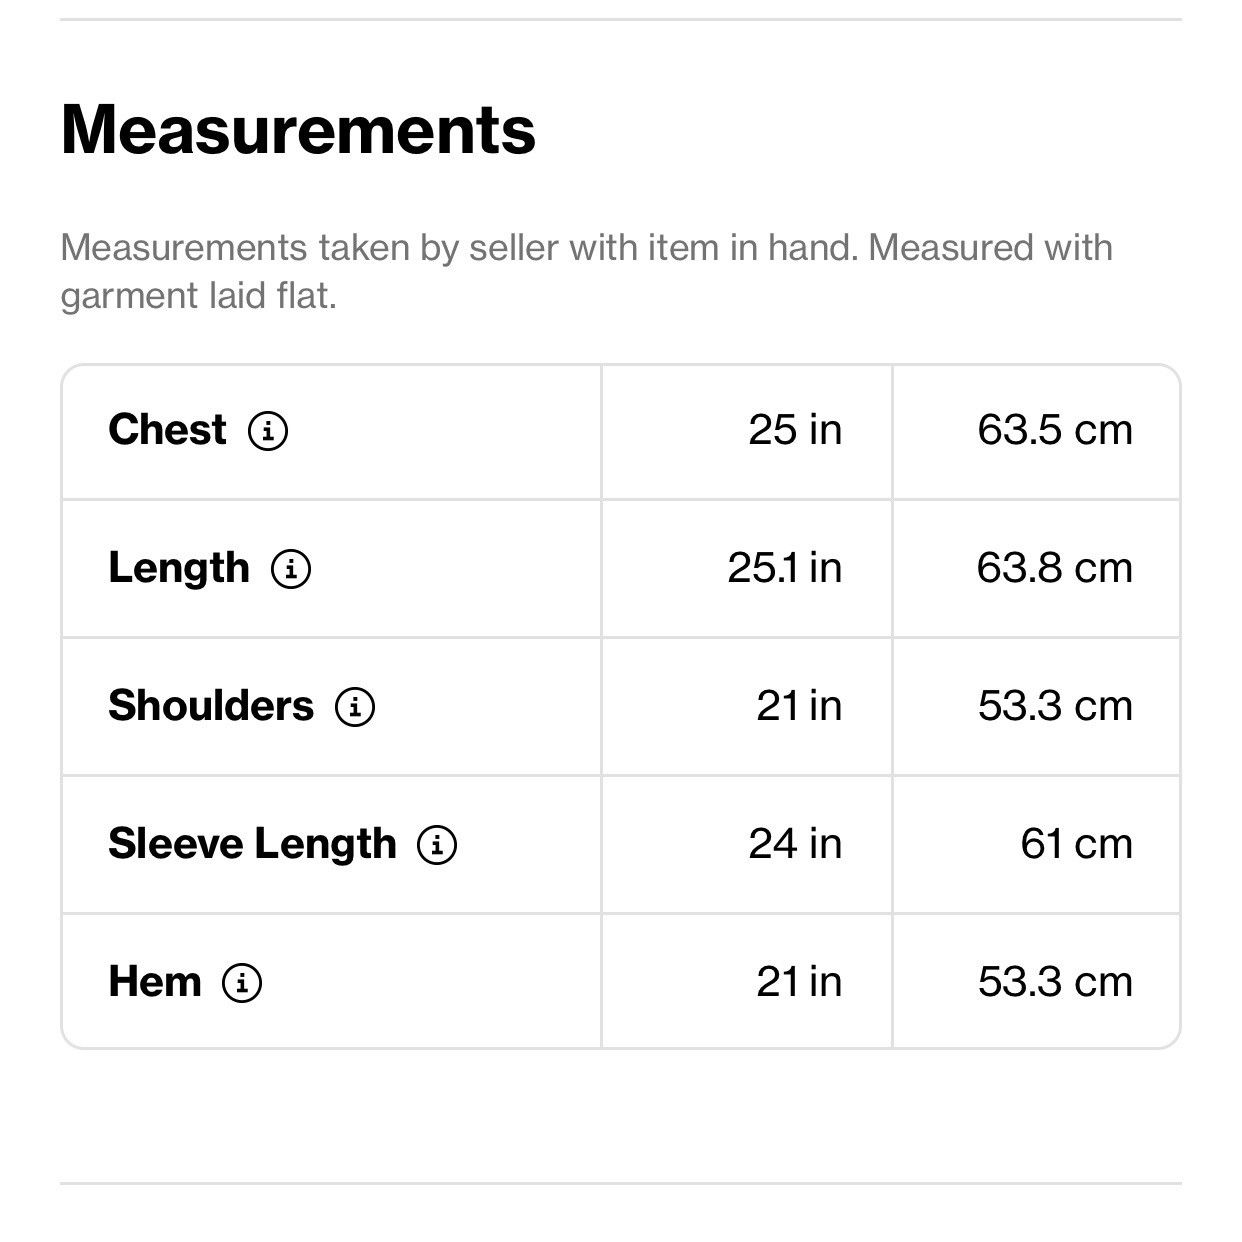This screenshot has height=1242, width=1242.
Task: Open the Chest measurement info icon
Action: 268,431
